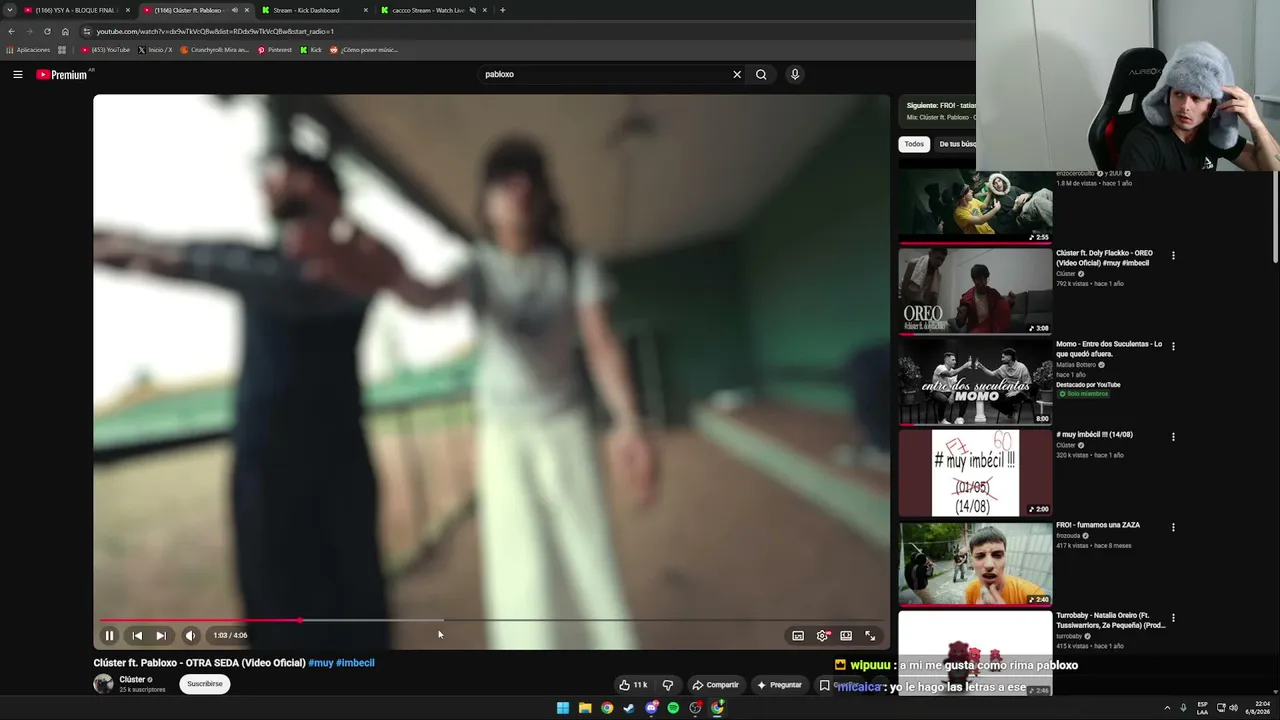This screenshot has width=1280, height=720.
Task: Clear the YouTube search text with the X
Action: pos(737,74)
